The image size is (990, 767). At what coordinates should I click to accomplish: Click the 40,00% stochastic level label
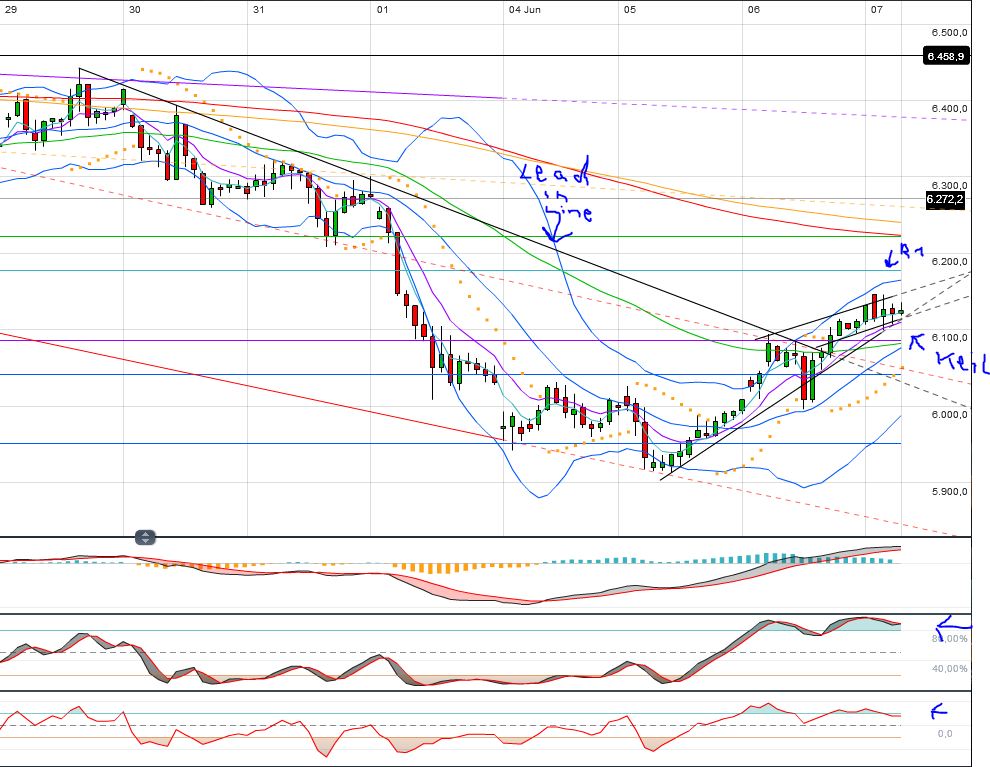click(x=950, y=669)
